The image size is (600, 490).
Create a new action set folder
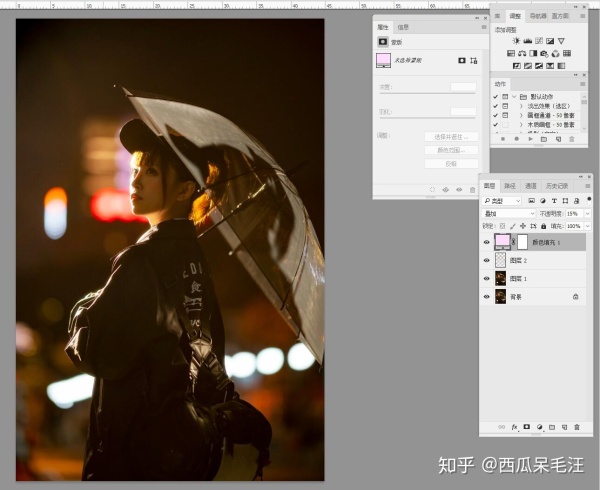click(544, 139)
